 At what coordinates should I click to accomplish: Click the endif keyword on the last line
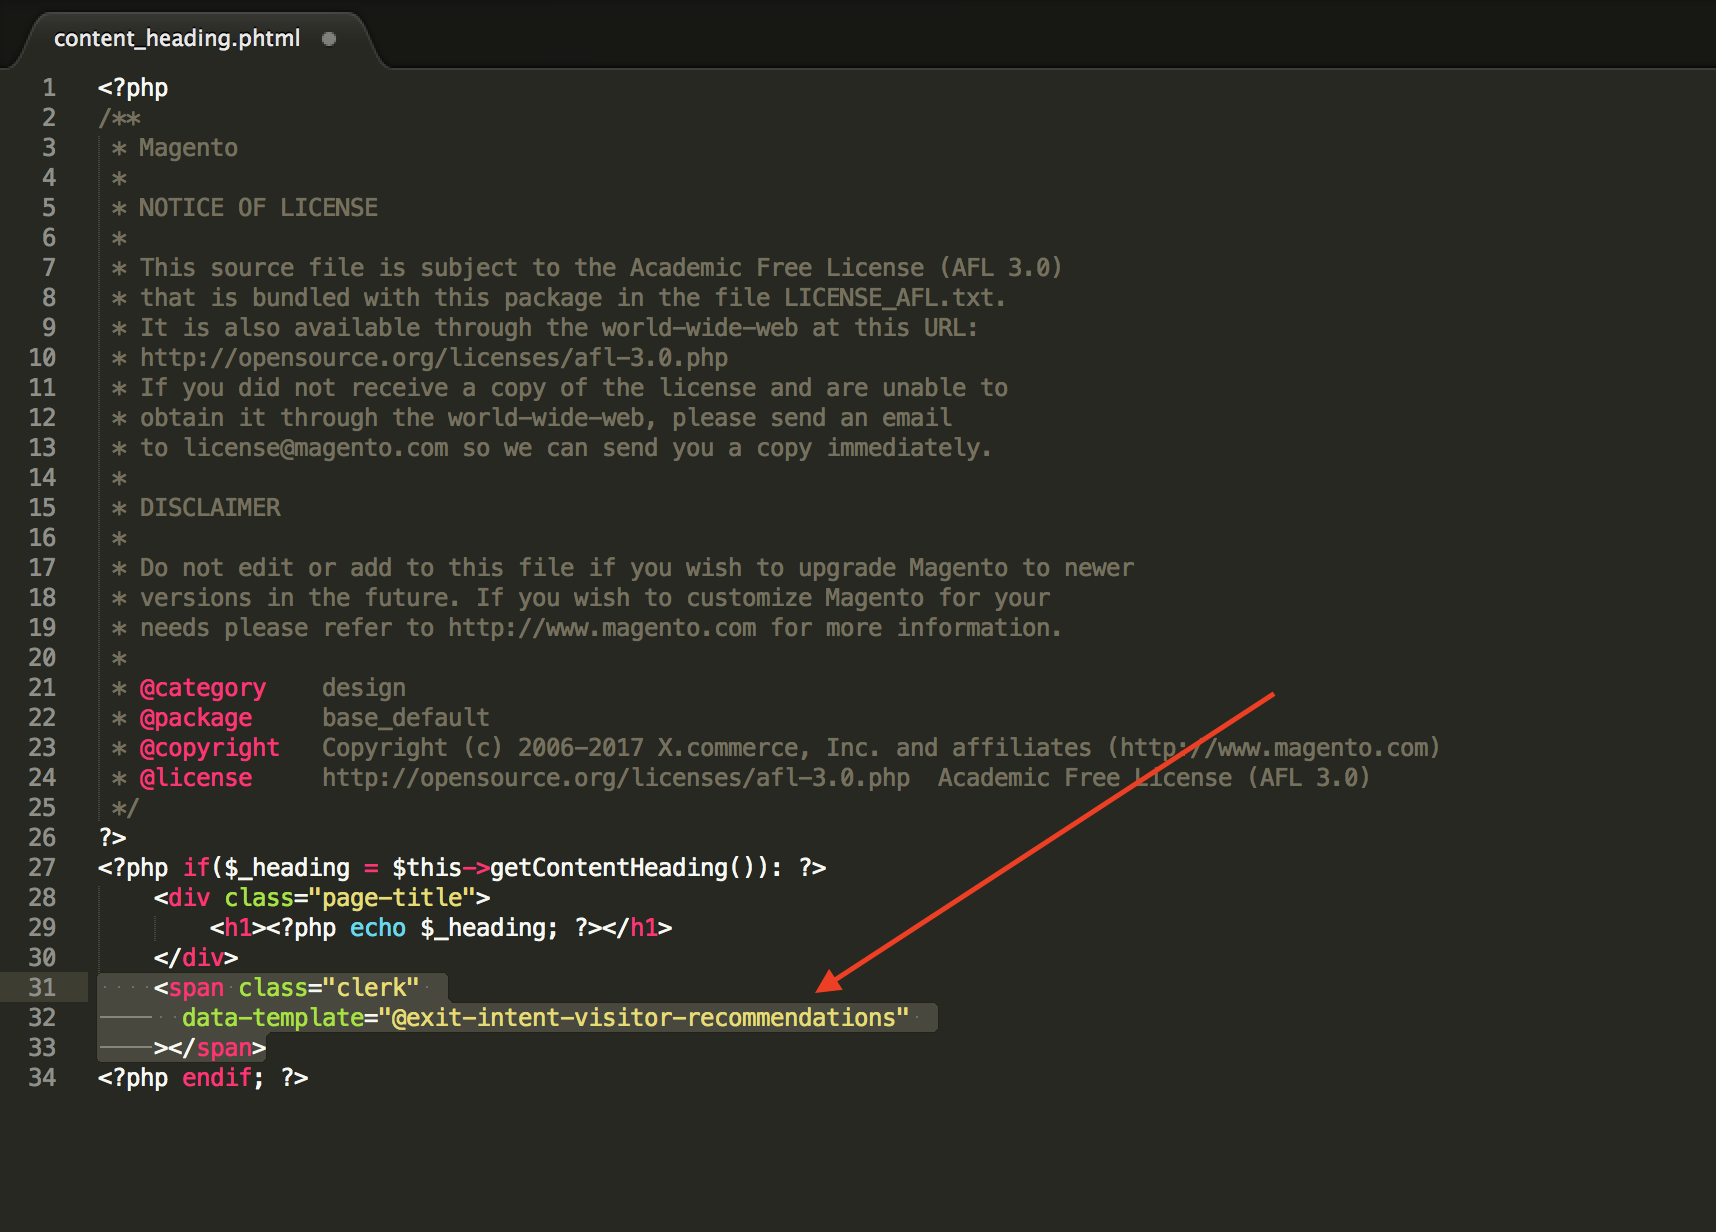coord(216,1078)
